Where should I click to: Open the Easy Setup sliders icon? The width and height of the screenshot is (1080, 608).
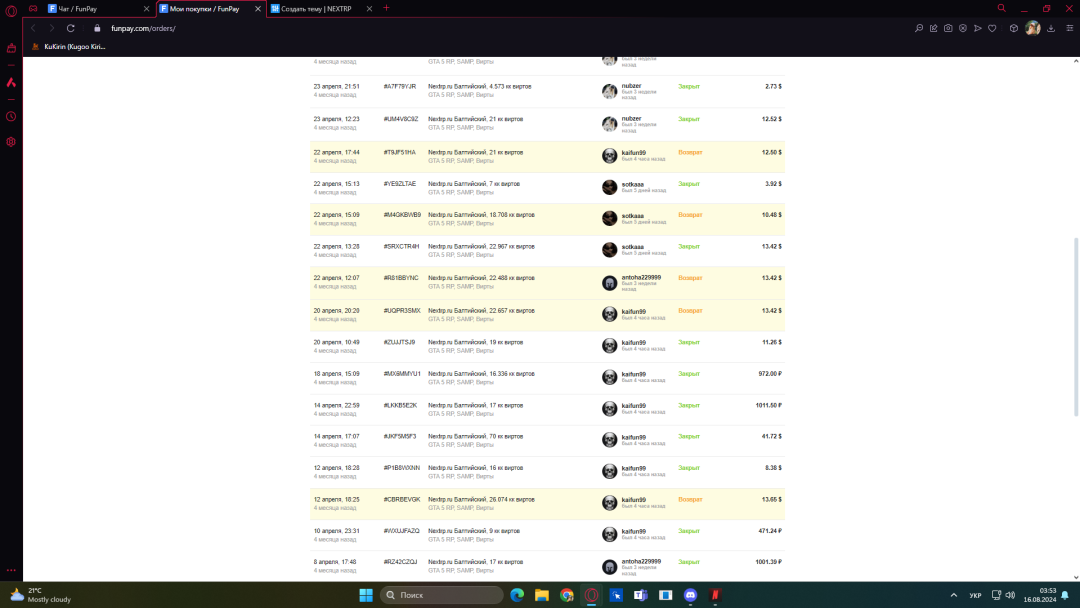[1070, 28]
